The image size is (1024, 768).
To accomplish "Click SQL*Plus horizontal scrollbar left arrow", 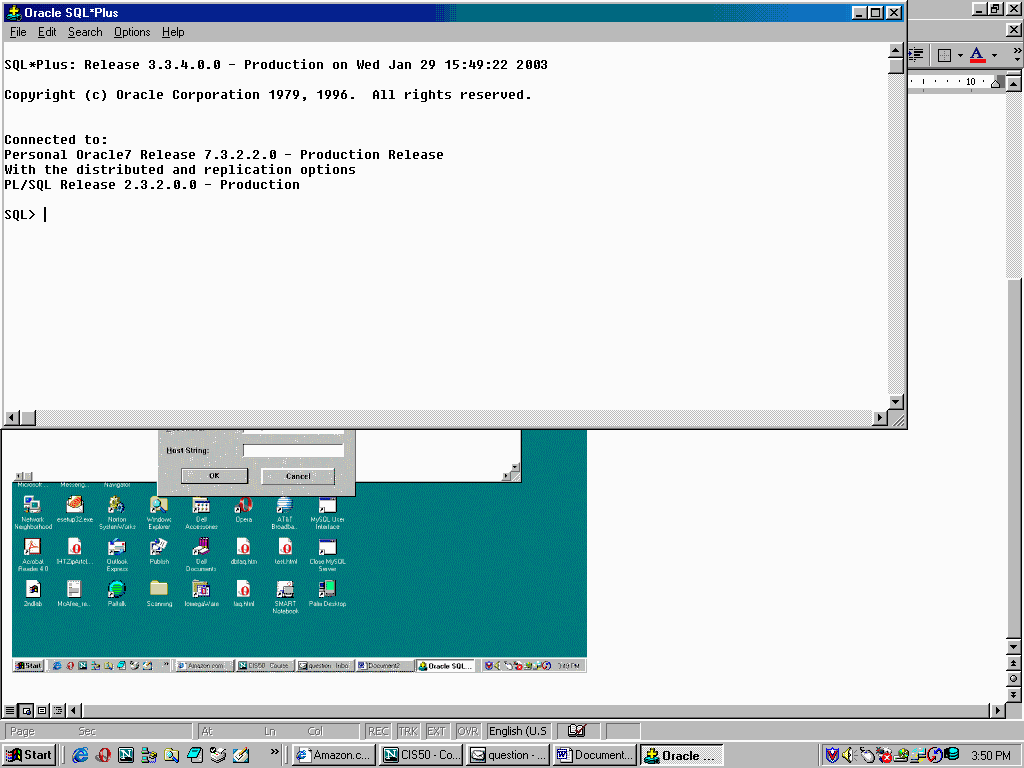I will tap(12, 417).
